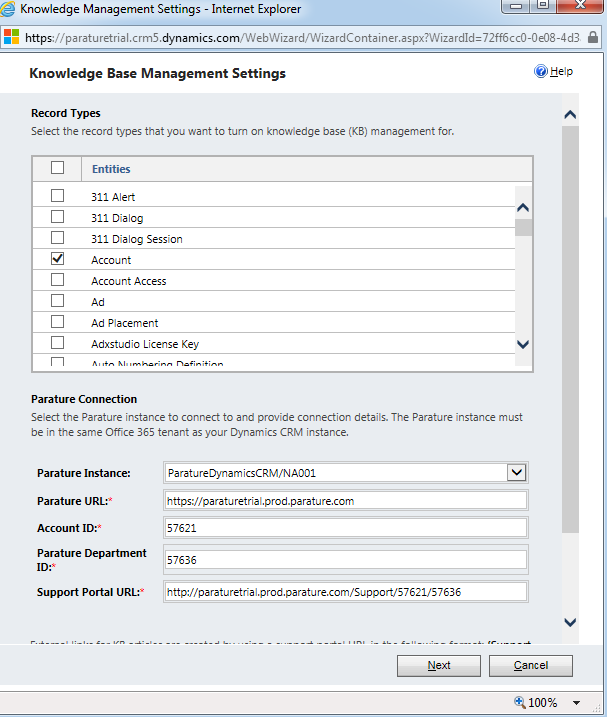Click the Parature Department ID field

pos(345,560)
